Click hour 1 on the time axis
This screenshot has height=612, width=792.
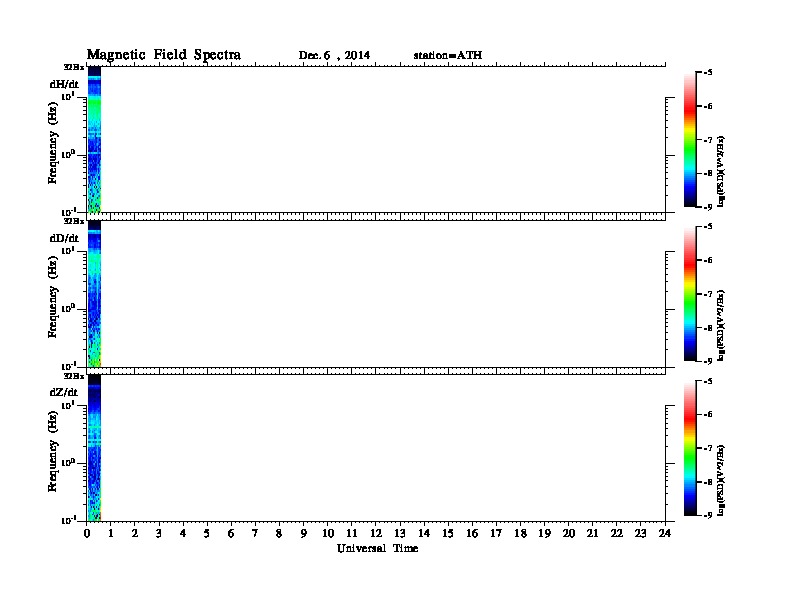point(111,533)
